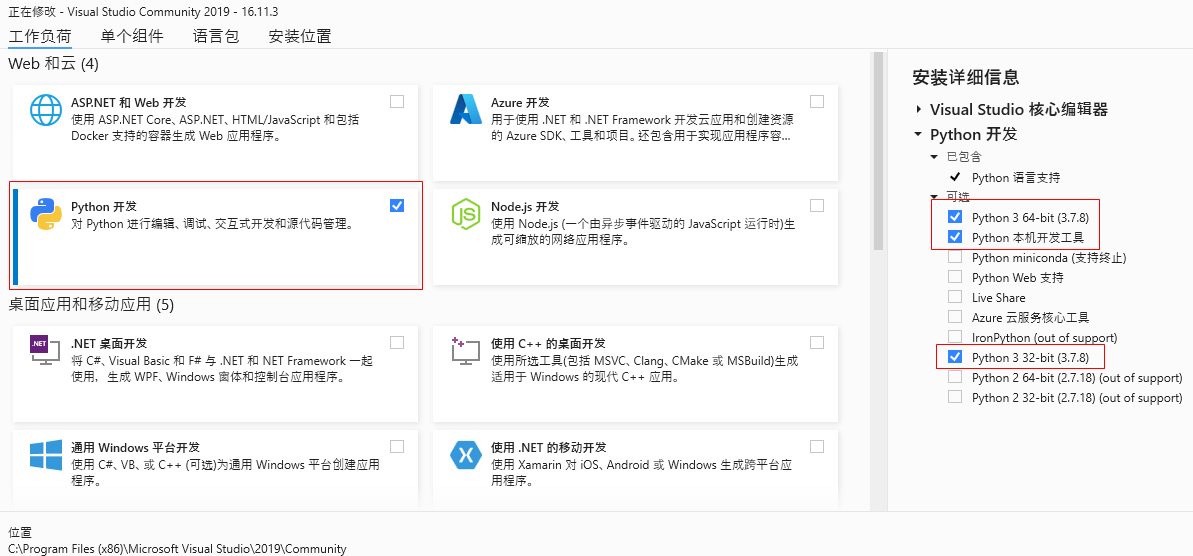Screen dimensions: 1193x556
Task: Uncheck the Python 开发 workload checkbox
Action: 396,205
